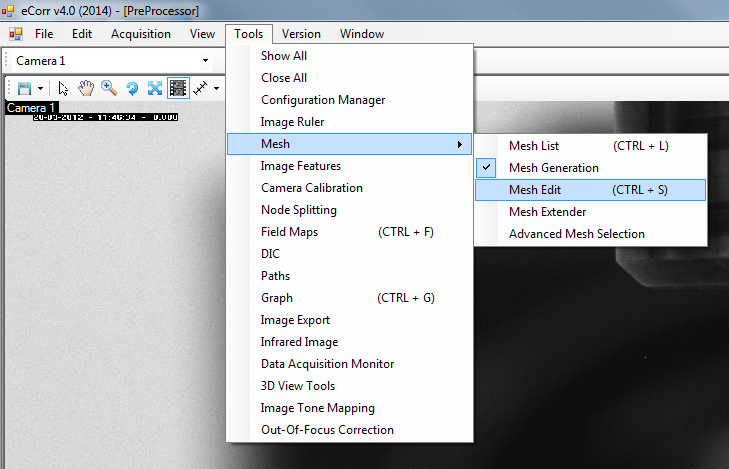This screenshot has height=469, width=729.
Task: Choose Mesh Edit in submenu
Action: click(x=590, y=190)
